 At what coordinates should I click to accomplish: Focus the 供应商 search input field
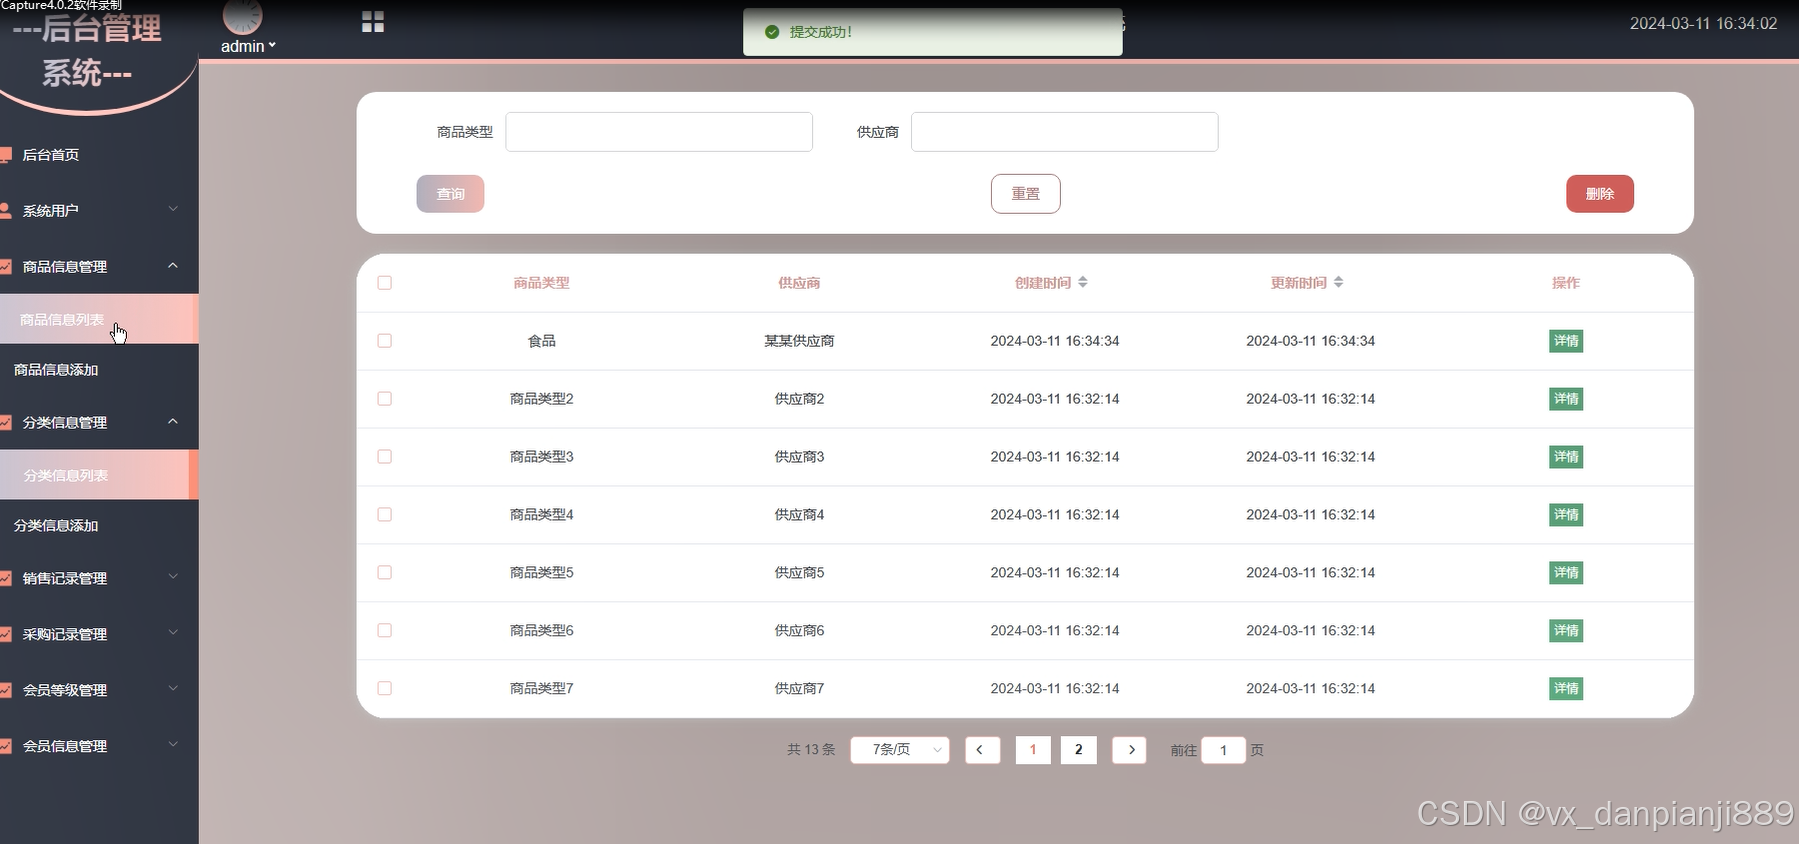[x=1065, y=132]
